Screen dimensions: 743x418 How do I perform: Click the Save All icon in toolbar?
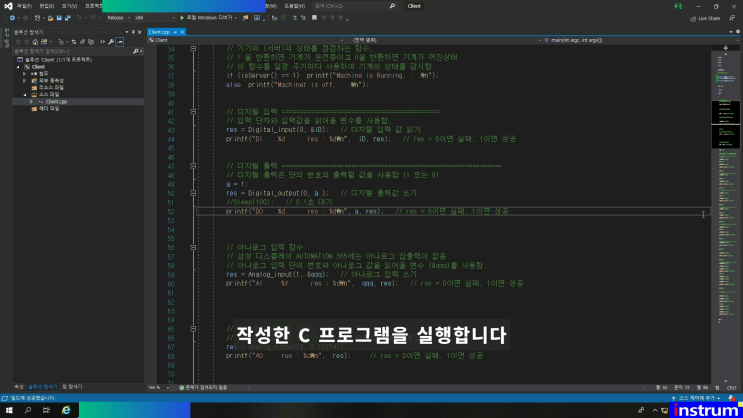click(68, 18)
